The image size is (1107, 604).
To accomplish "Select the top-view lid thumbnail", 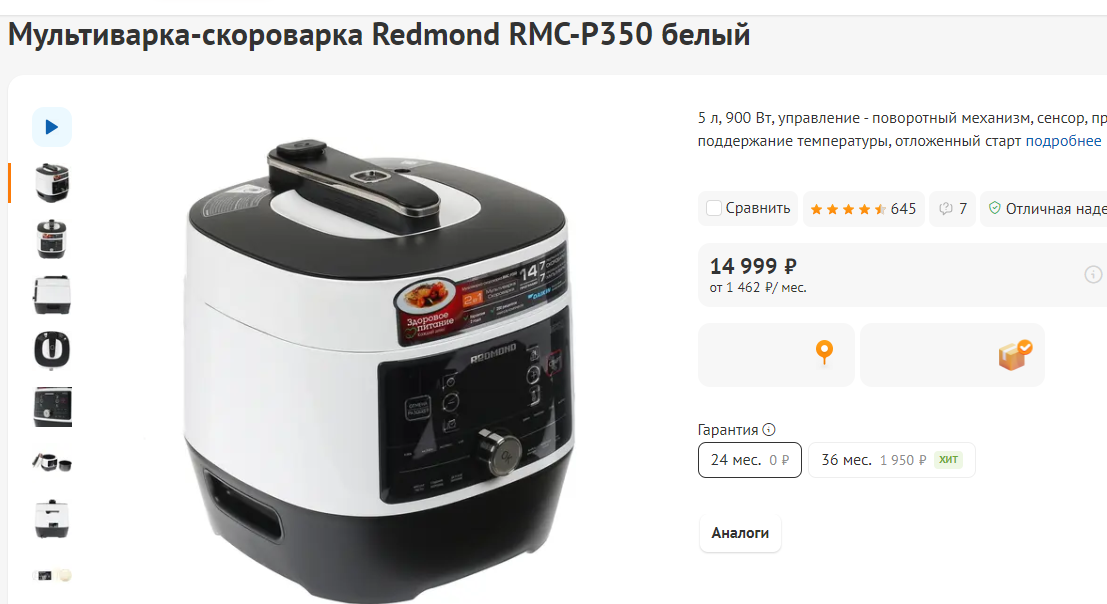I will [x=52, y=351].
